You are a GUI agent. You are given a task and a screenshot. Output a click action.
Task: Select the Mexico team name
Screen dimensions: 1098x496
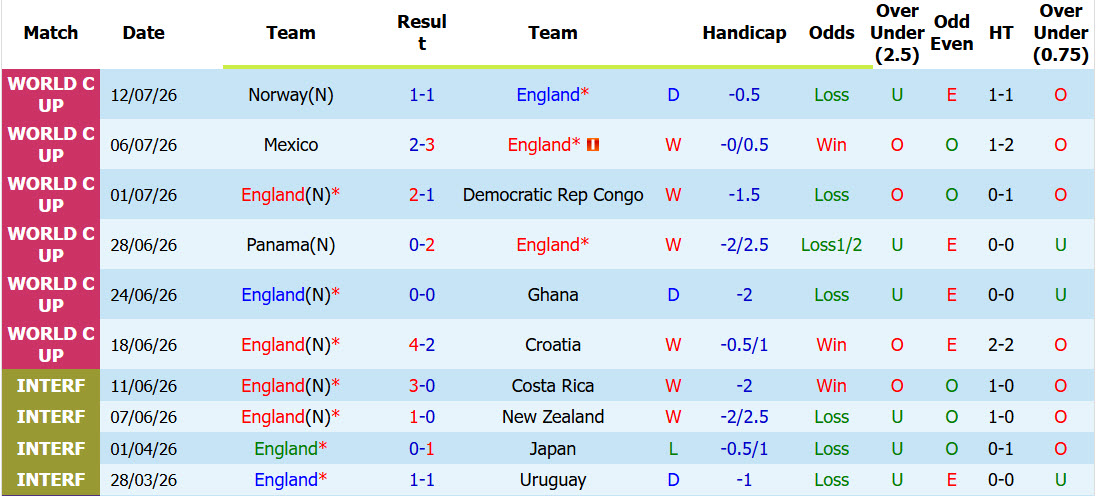point(291,145)
